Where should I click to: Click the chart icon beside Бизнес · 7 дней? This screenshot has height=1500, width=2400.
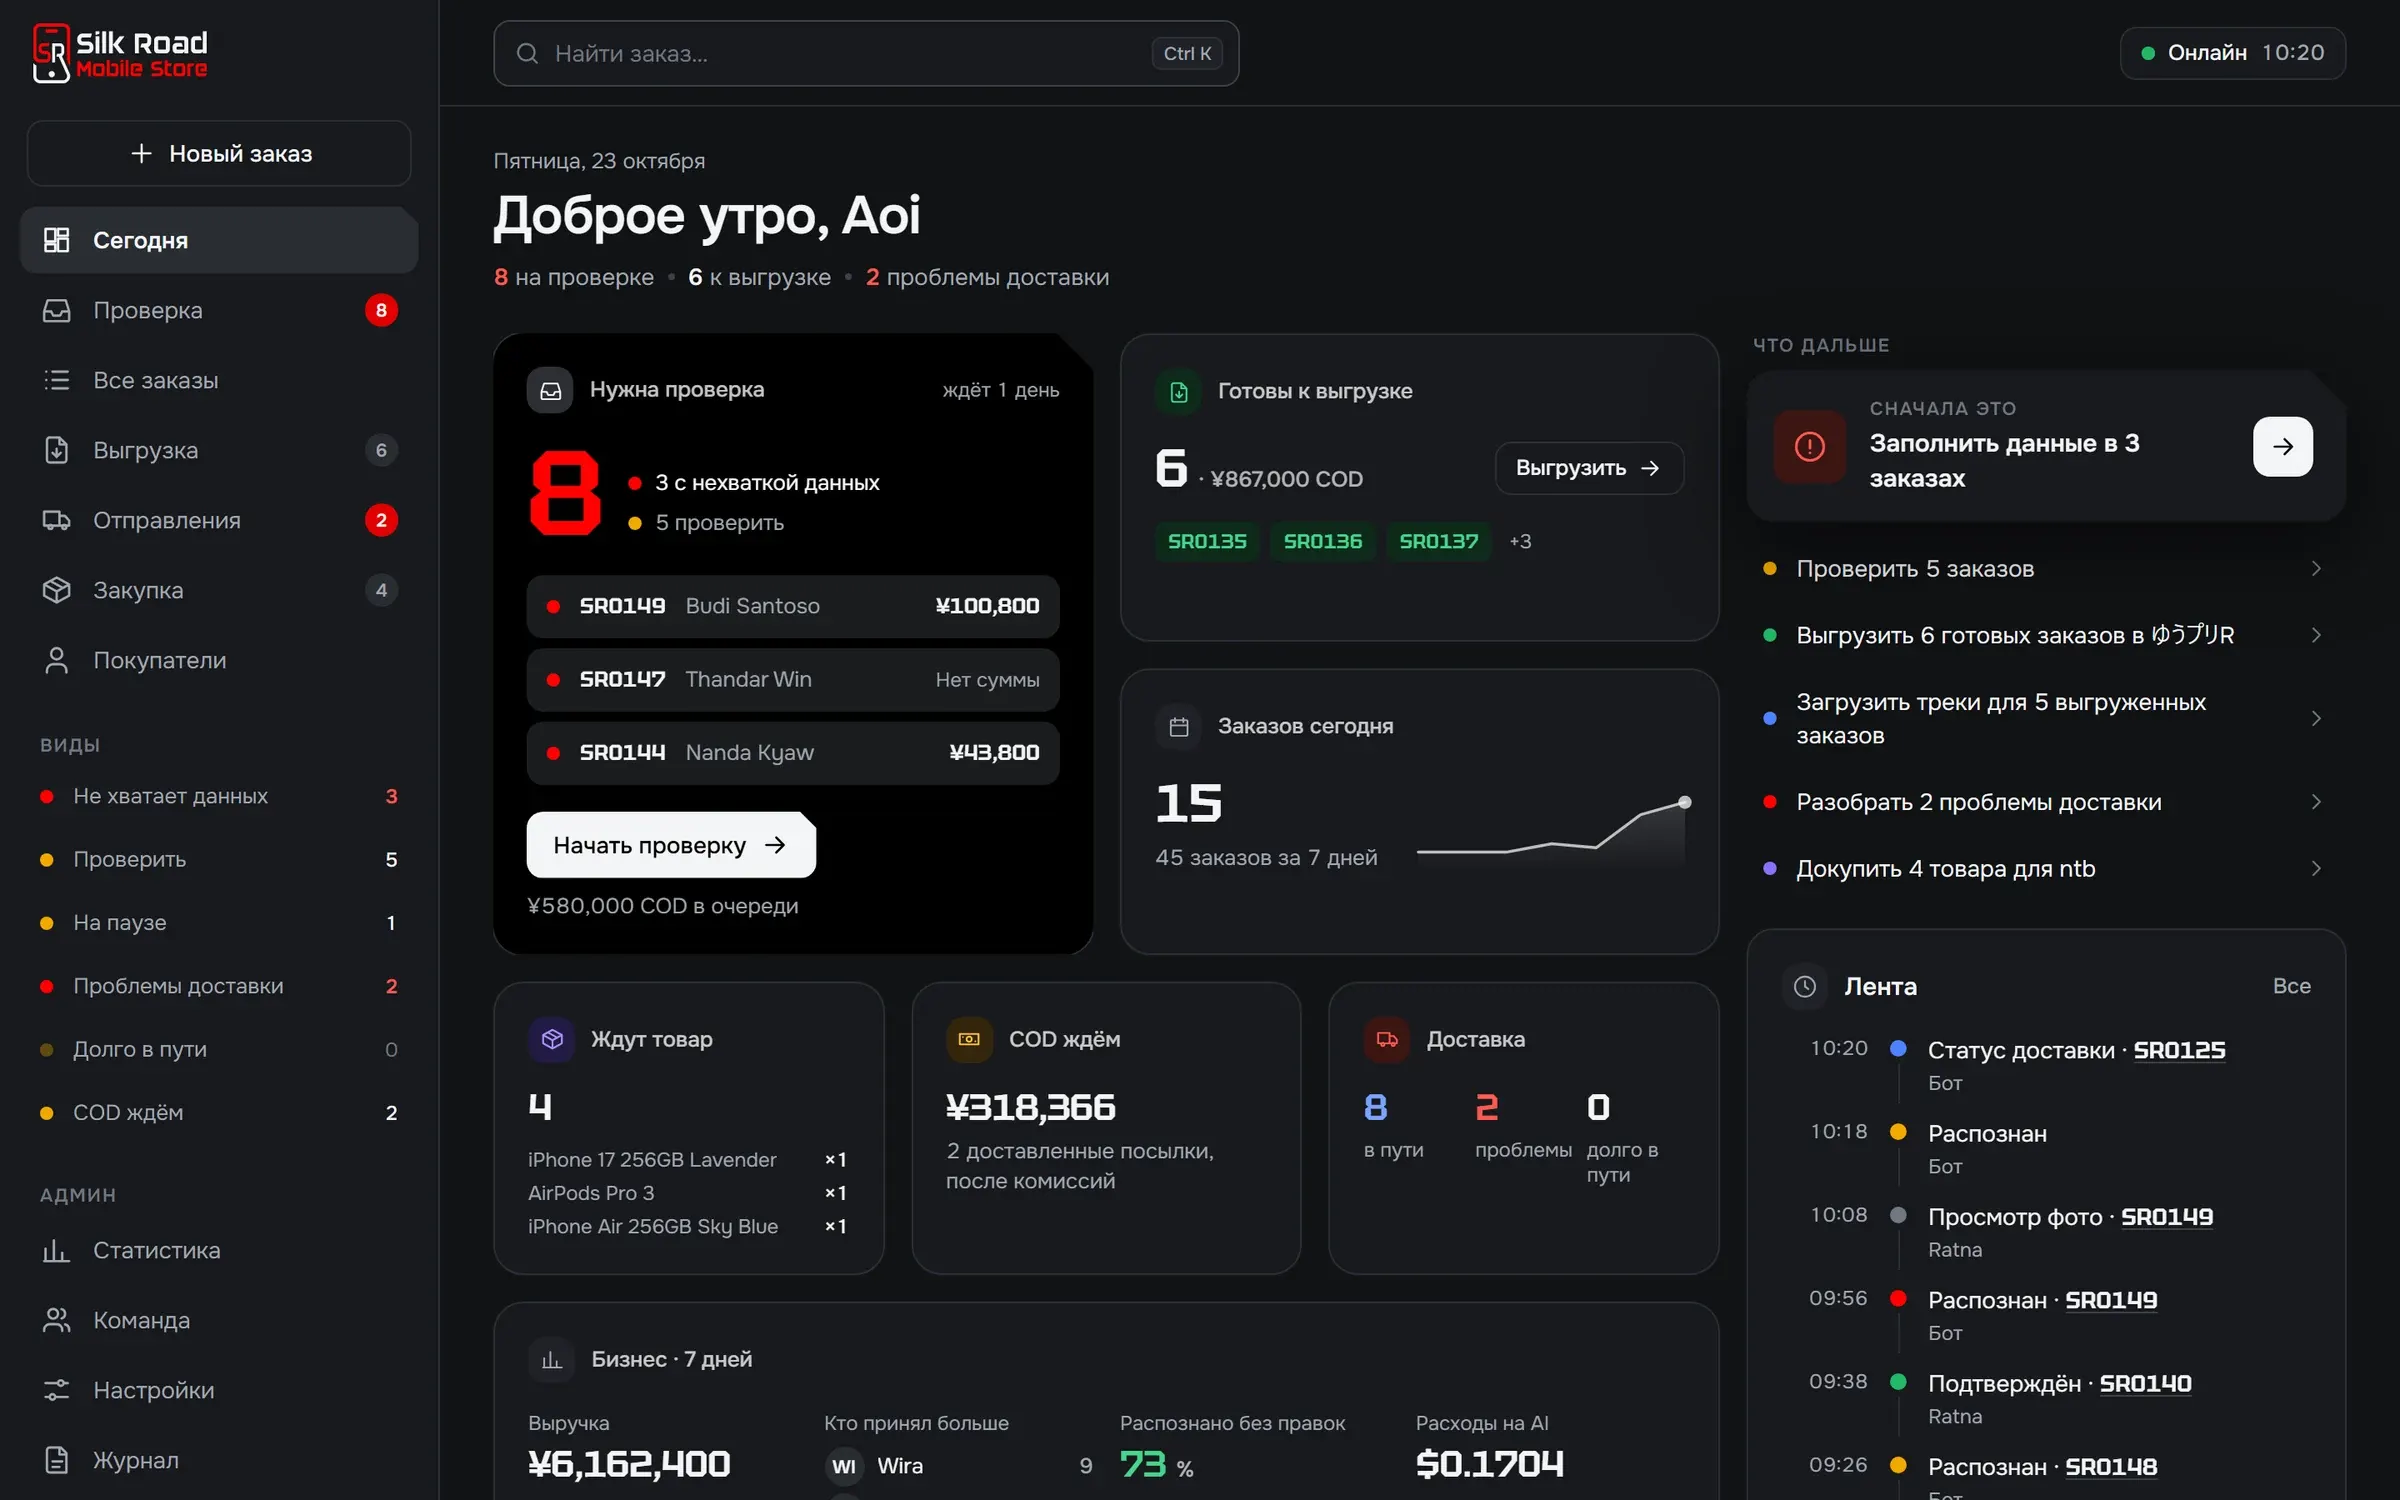552,1359
